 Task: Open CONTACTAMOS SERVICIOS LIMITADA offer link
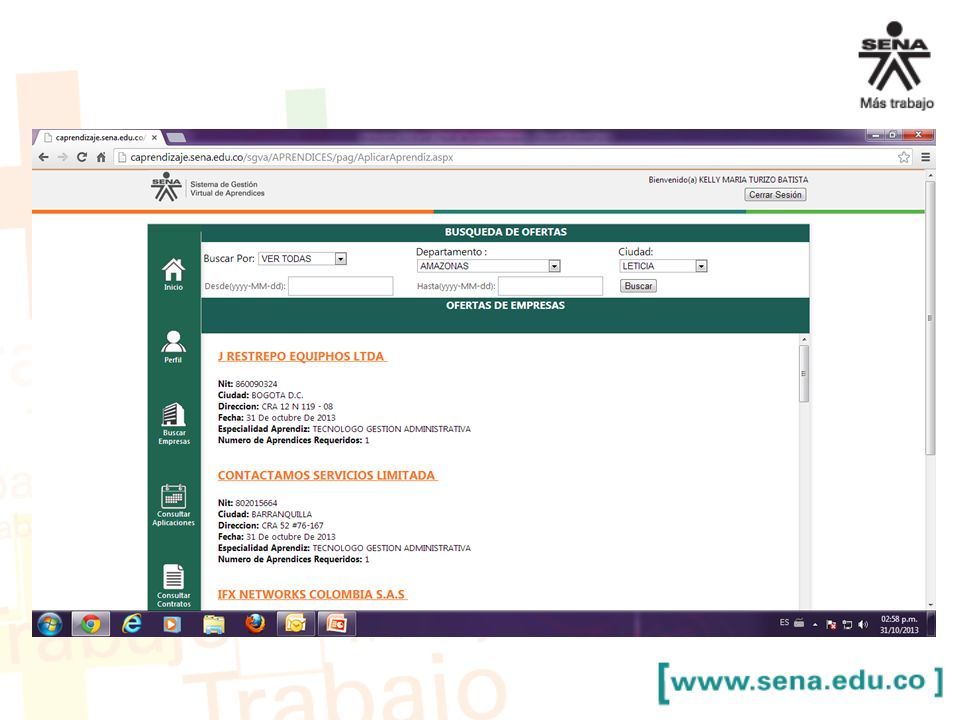point(327,475)
